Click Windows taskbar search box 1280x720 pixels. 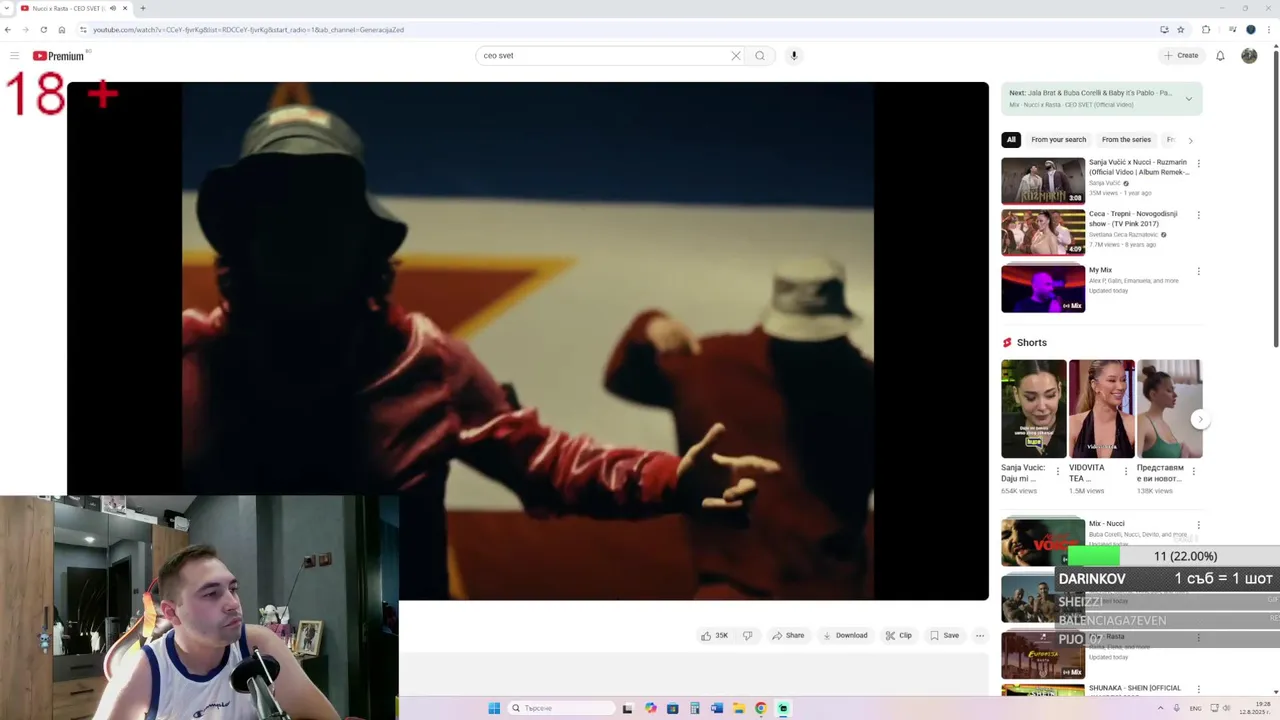560,708
